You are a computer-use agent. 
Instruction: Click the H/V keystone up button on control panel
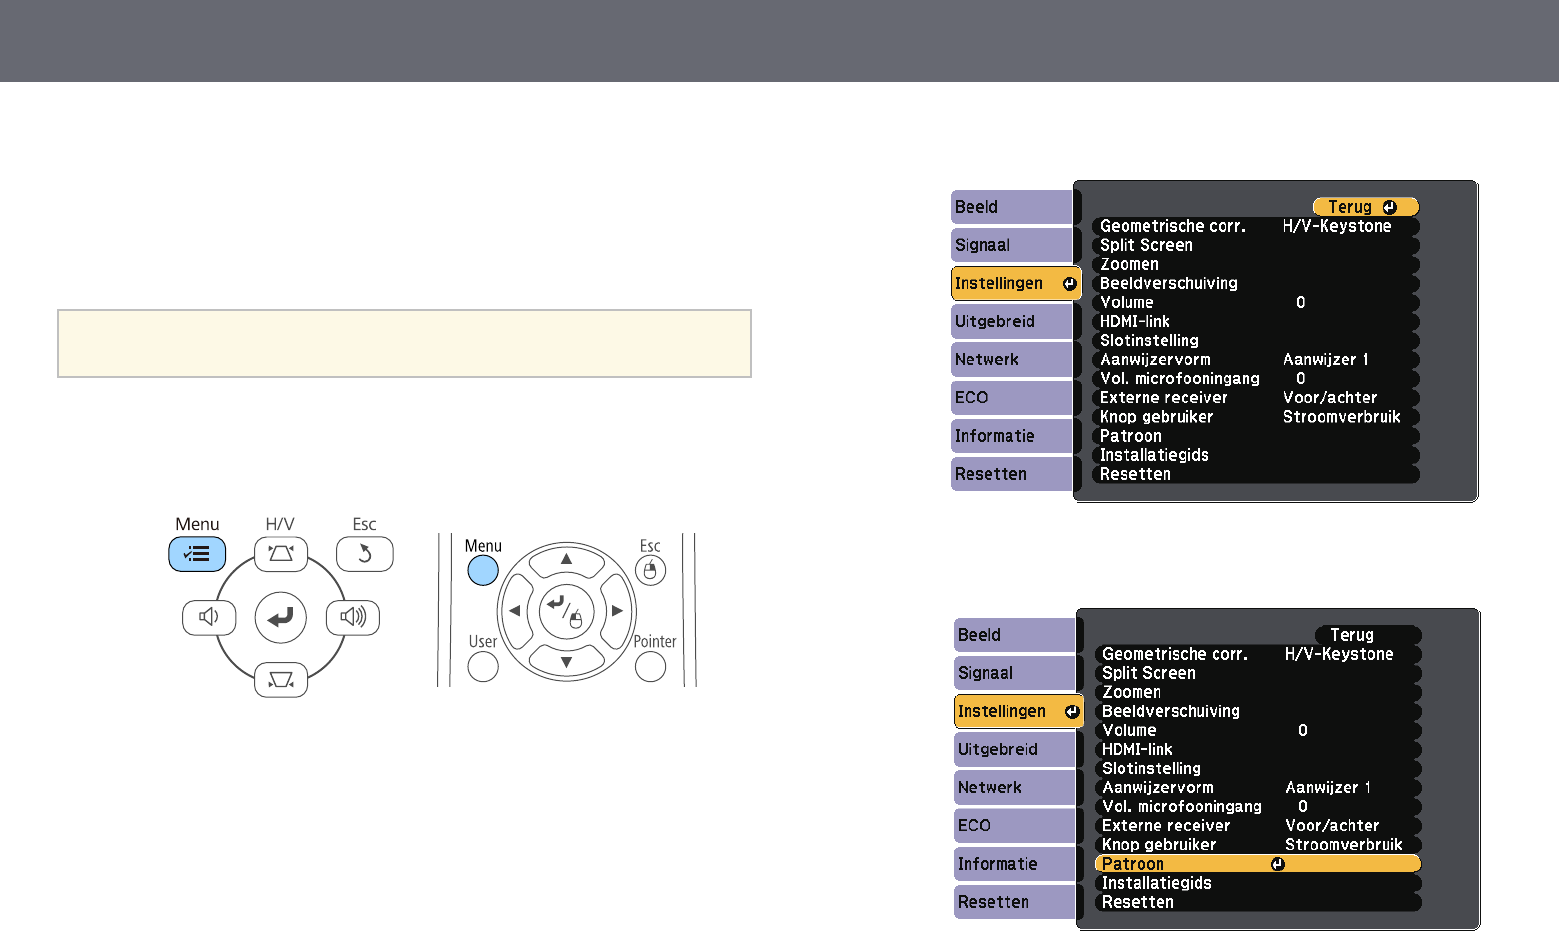tap(281, 554)
